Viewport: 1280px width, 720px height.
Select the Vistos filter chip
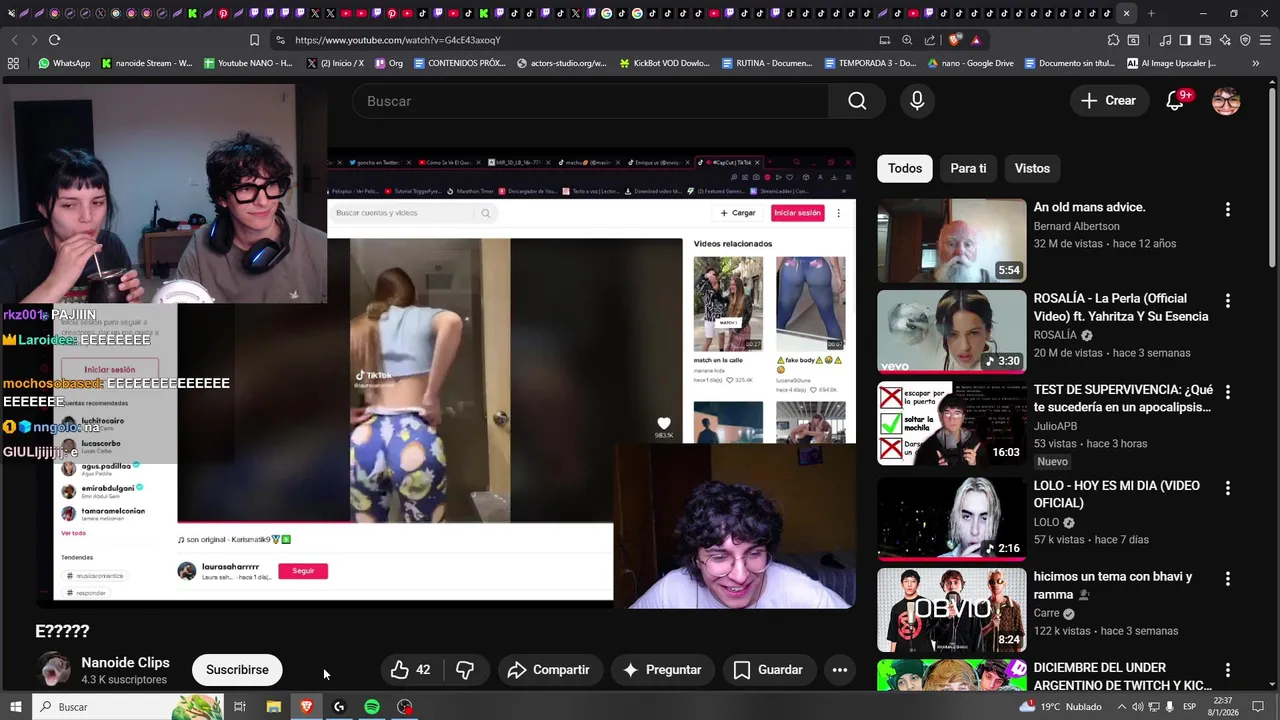coord(1032,168)
